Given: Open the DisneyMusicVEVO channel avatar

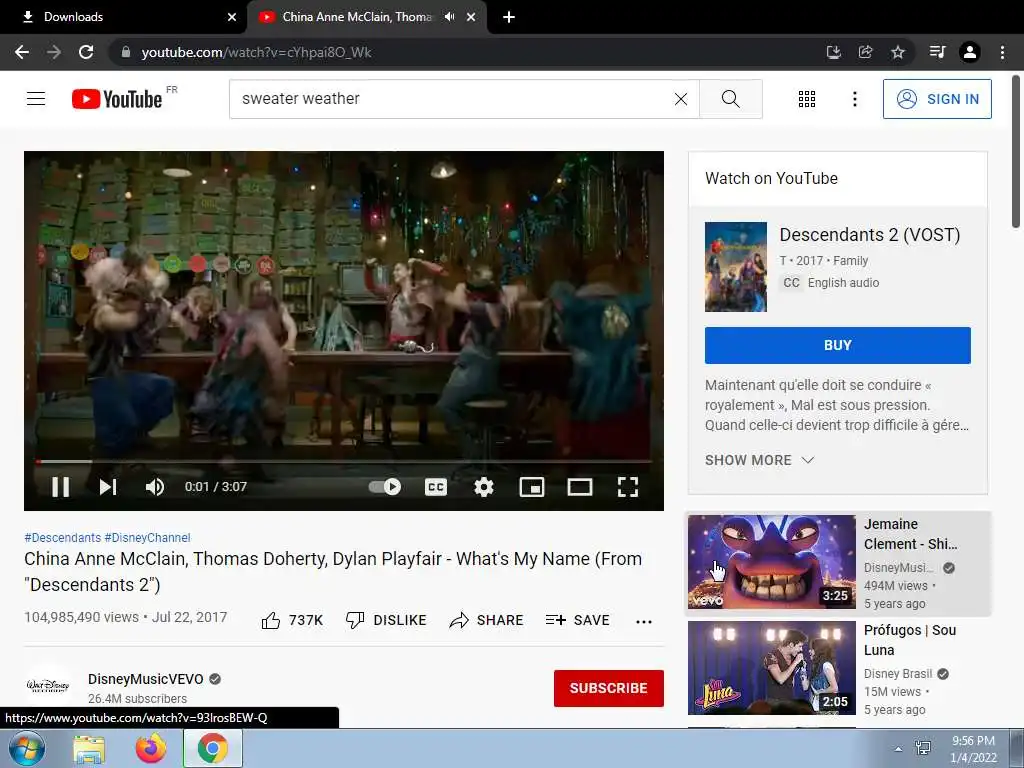Looking at the screenshot, I should point(48,686).
